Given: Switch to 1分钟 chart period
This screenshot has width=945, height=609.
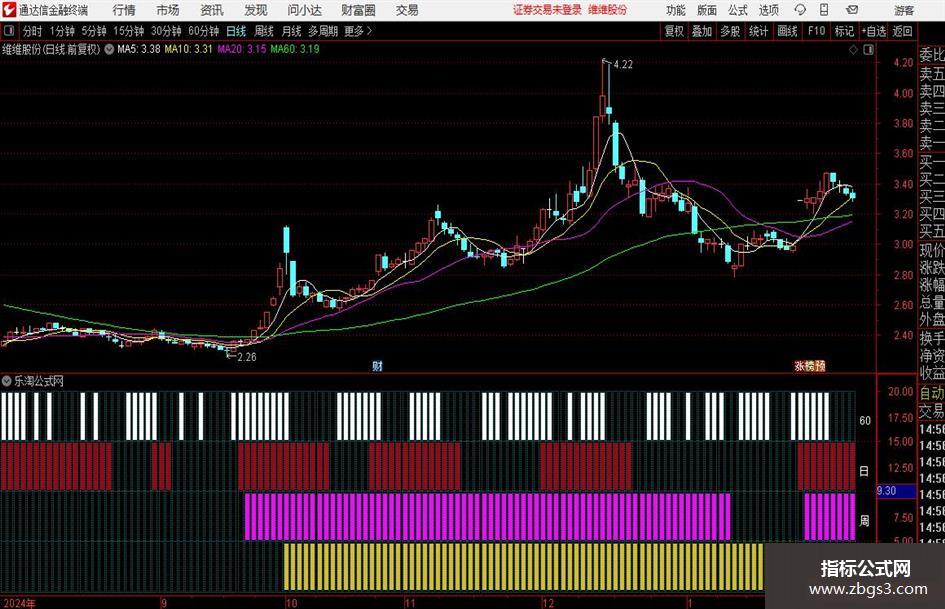Looking at the screenshot, I should pyautogui.click(x=62, y=31).
